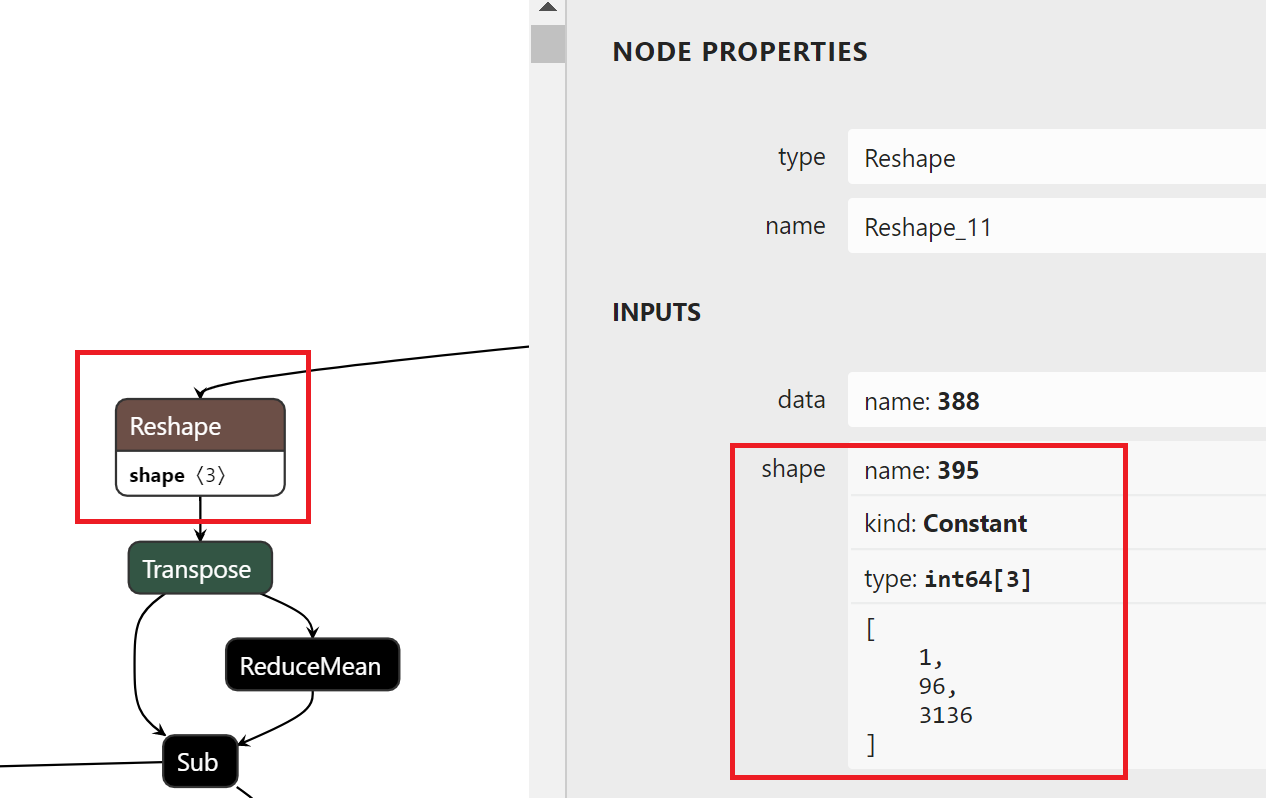Click the type field showing Reshape
Image resolution: width=1266 pixels, height=798 pixels.
1057,157
